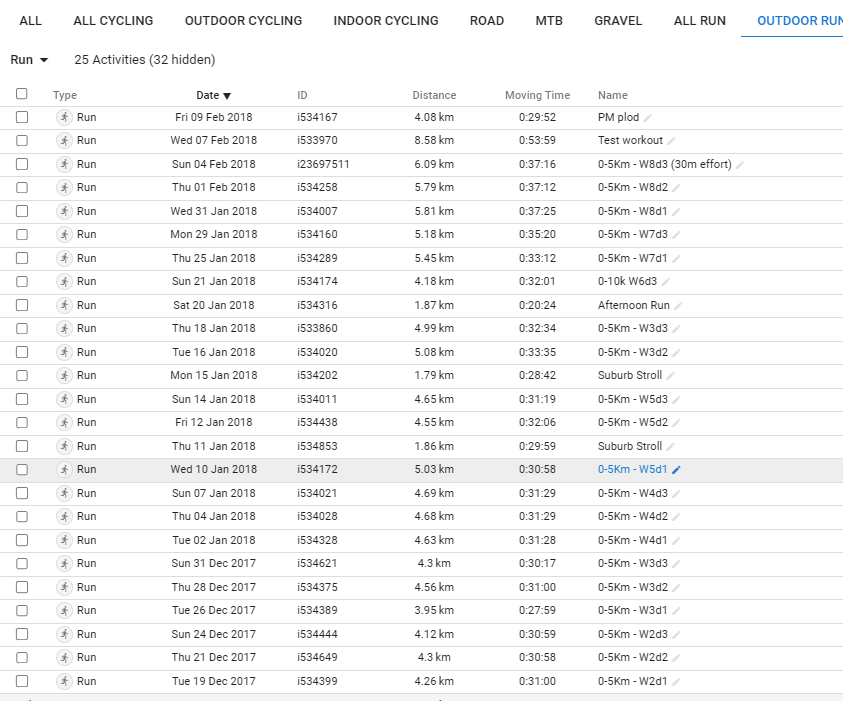The image size is (843, 701).
Task: Edit name of Suburb Stroll on 11 Jan
Action: point(670,447)
